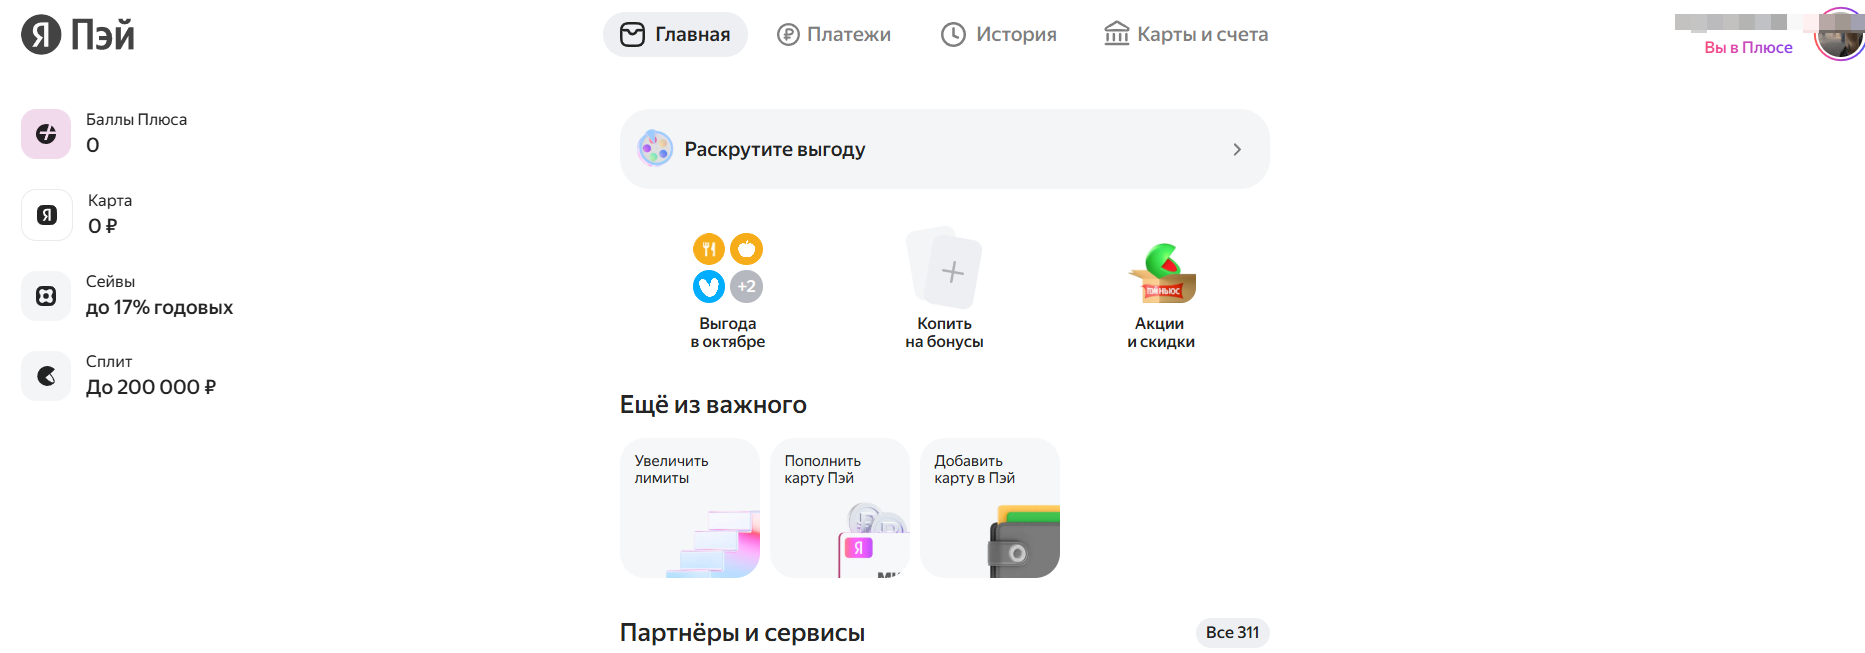Open Выгода в октябре category icons

click(x=728, y=268)
